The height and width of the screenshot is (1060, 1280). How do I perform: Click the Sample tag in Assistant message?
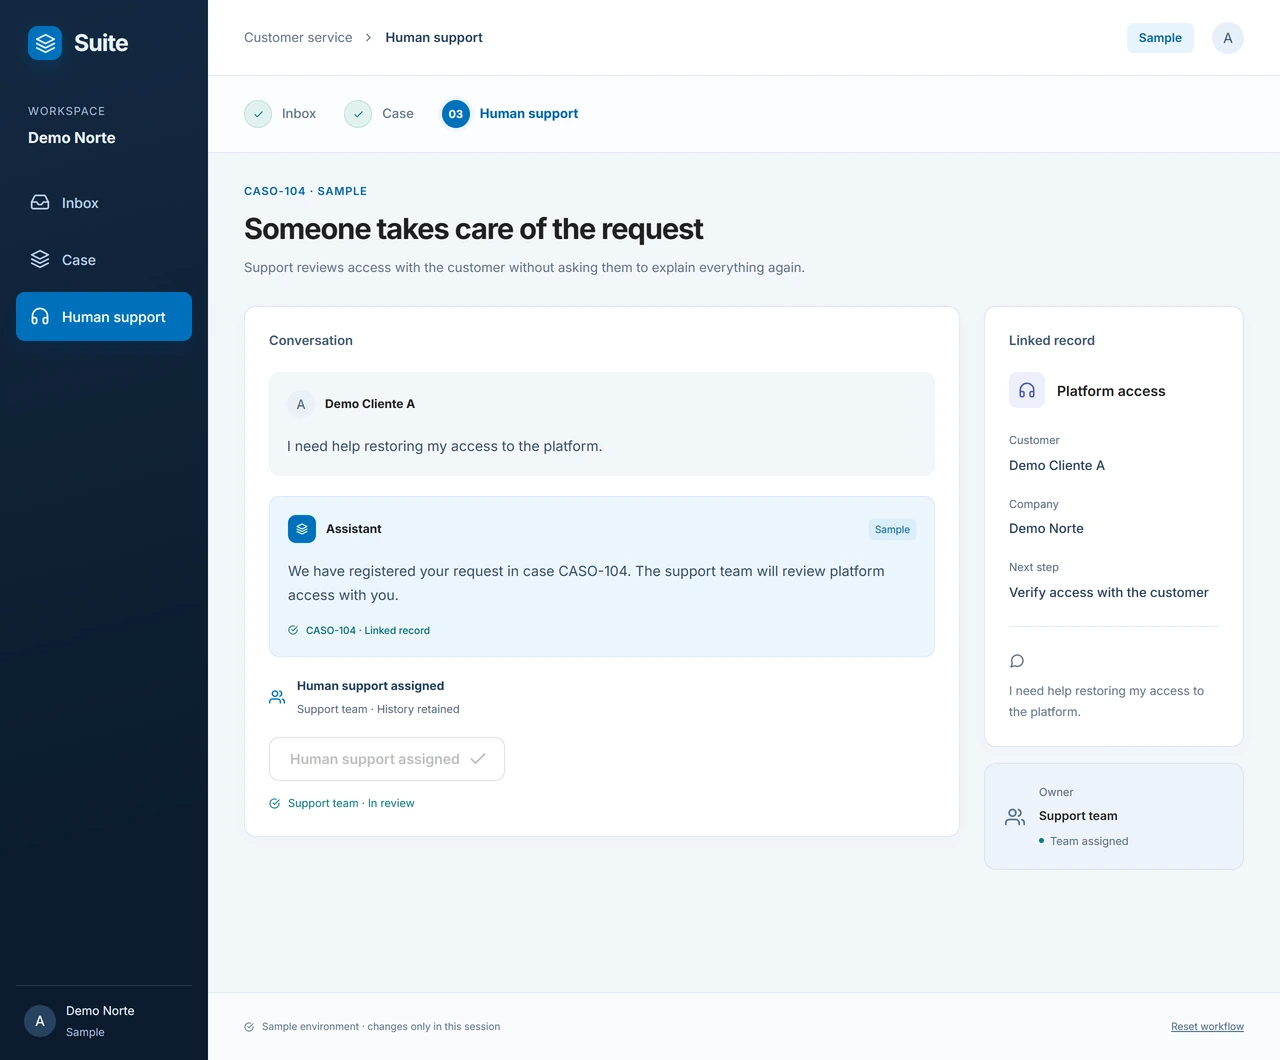coord(892,530)
